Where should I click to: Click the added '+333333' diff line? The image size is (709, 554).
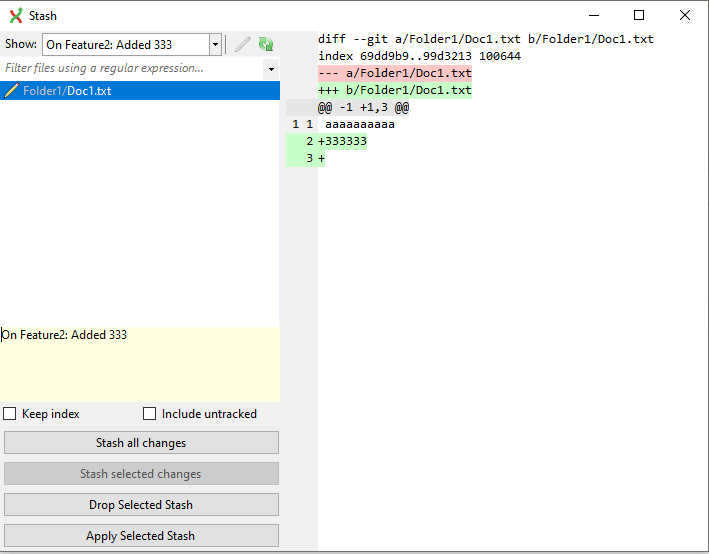click(342, 141)
